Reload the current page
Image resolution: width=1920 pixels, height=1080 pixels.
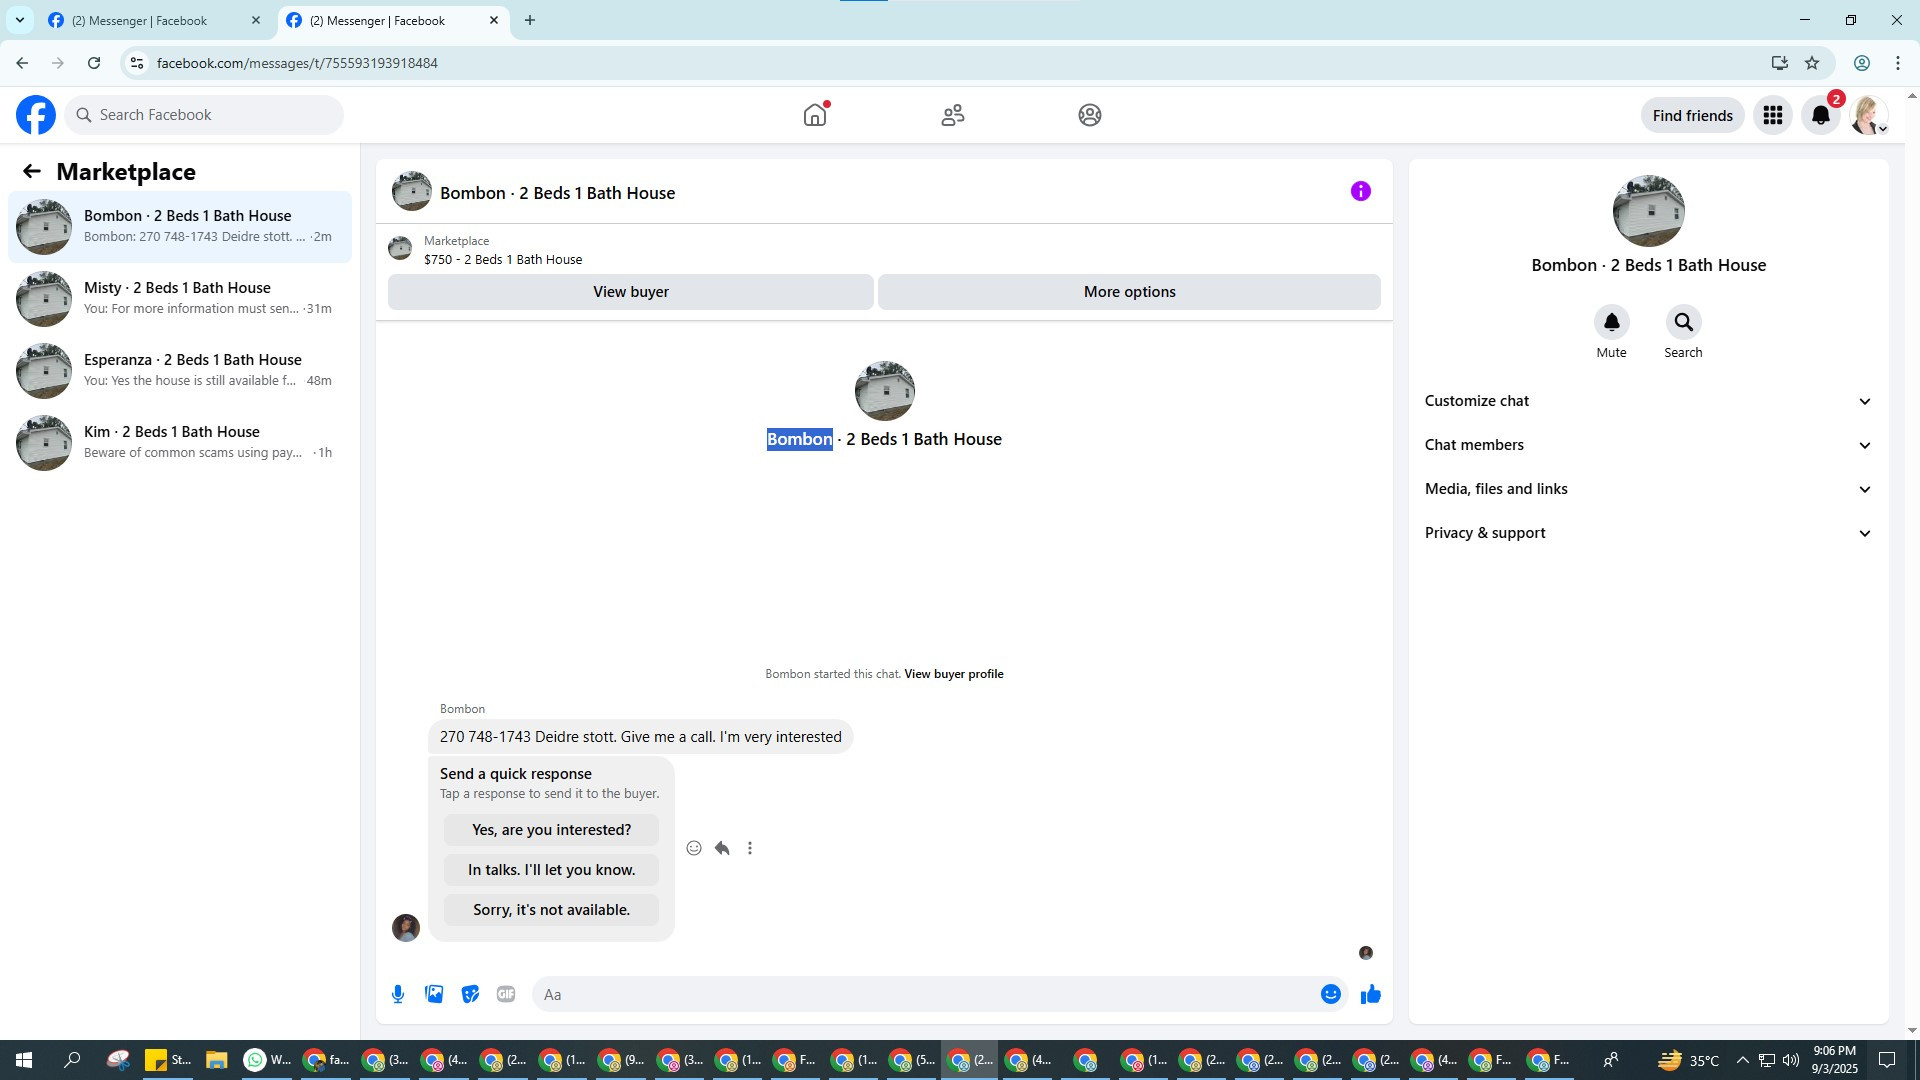click(x=94, y=63)
